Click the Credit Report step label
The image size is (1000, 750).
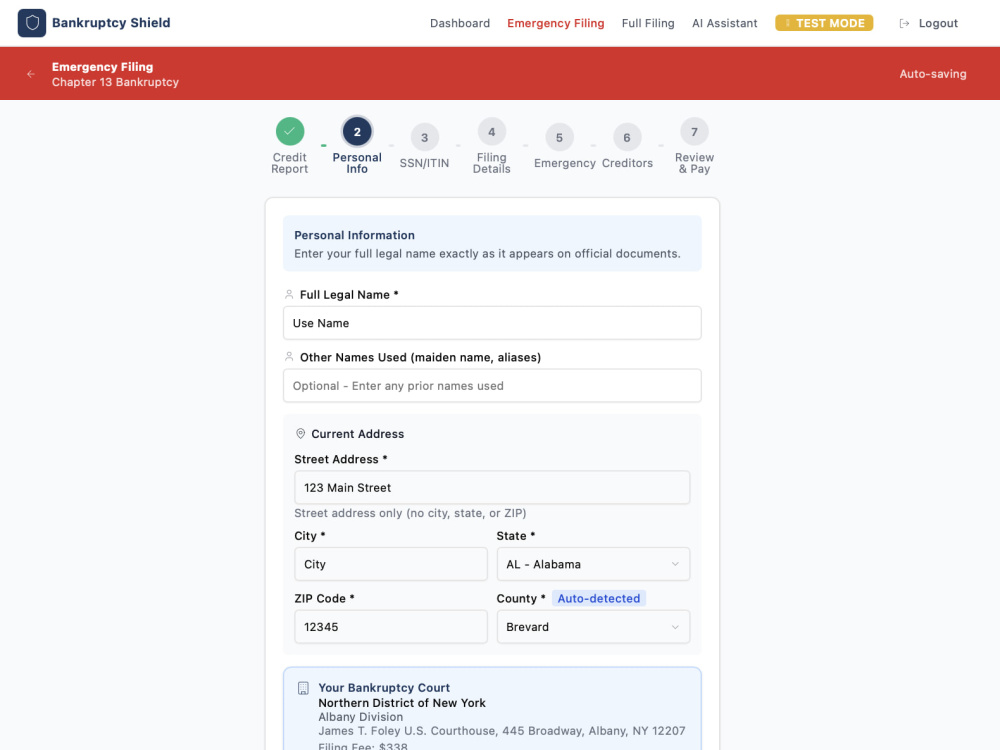[290, 163]
